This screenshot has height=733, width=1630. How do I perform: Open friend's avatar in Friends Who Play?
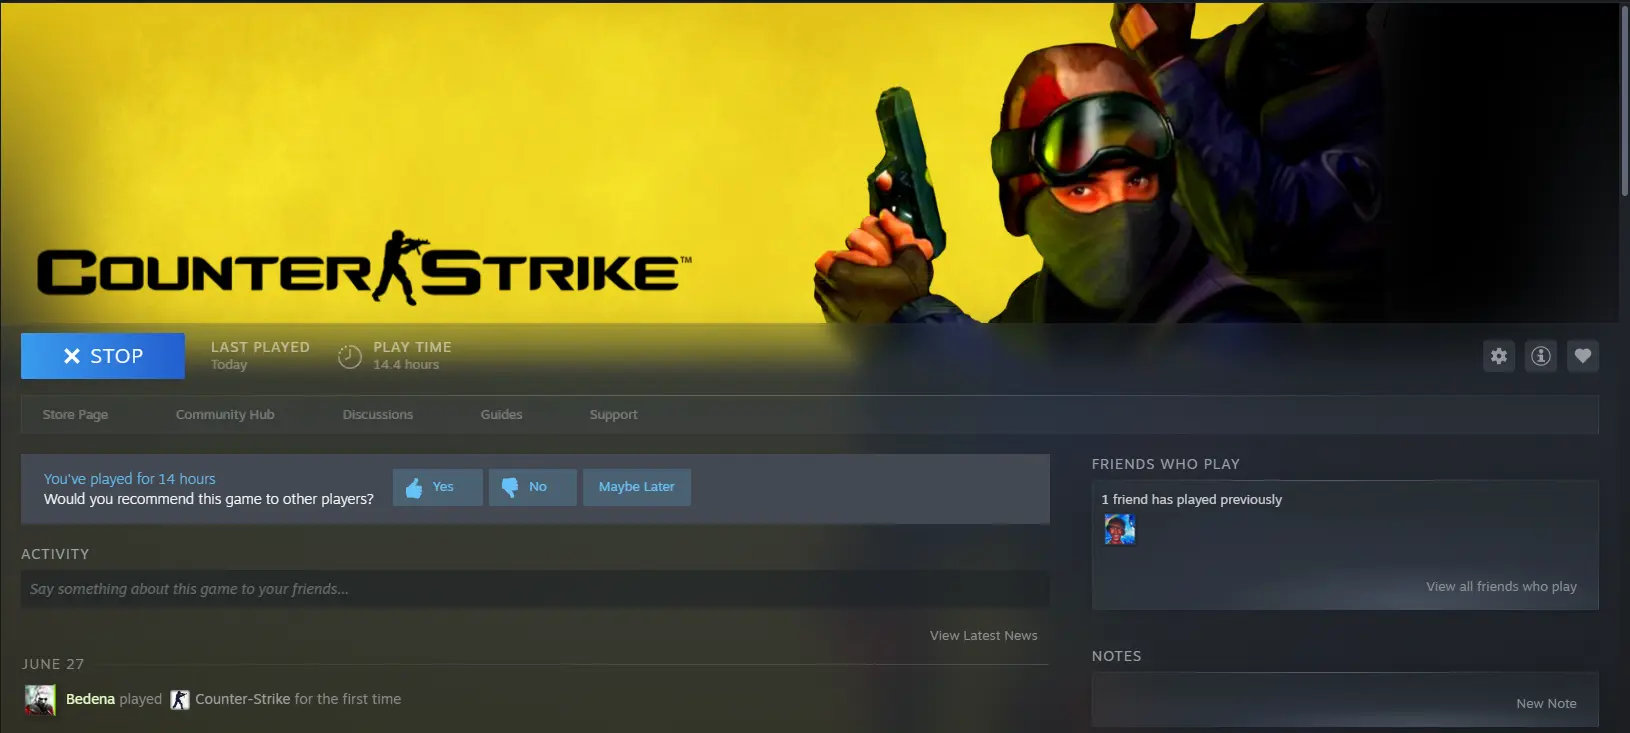pos(1119,530)
